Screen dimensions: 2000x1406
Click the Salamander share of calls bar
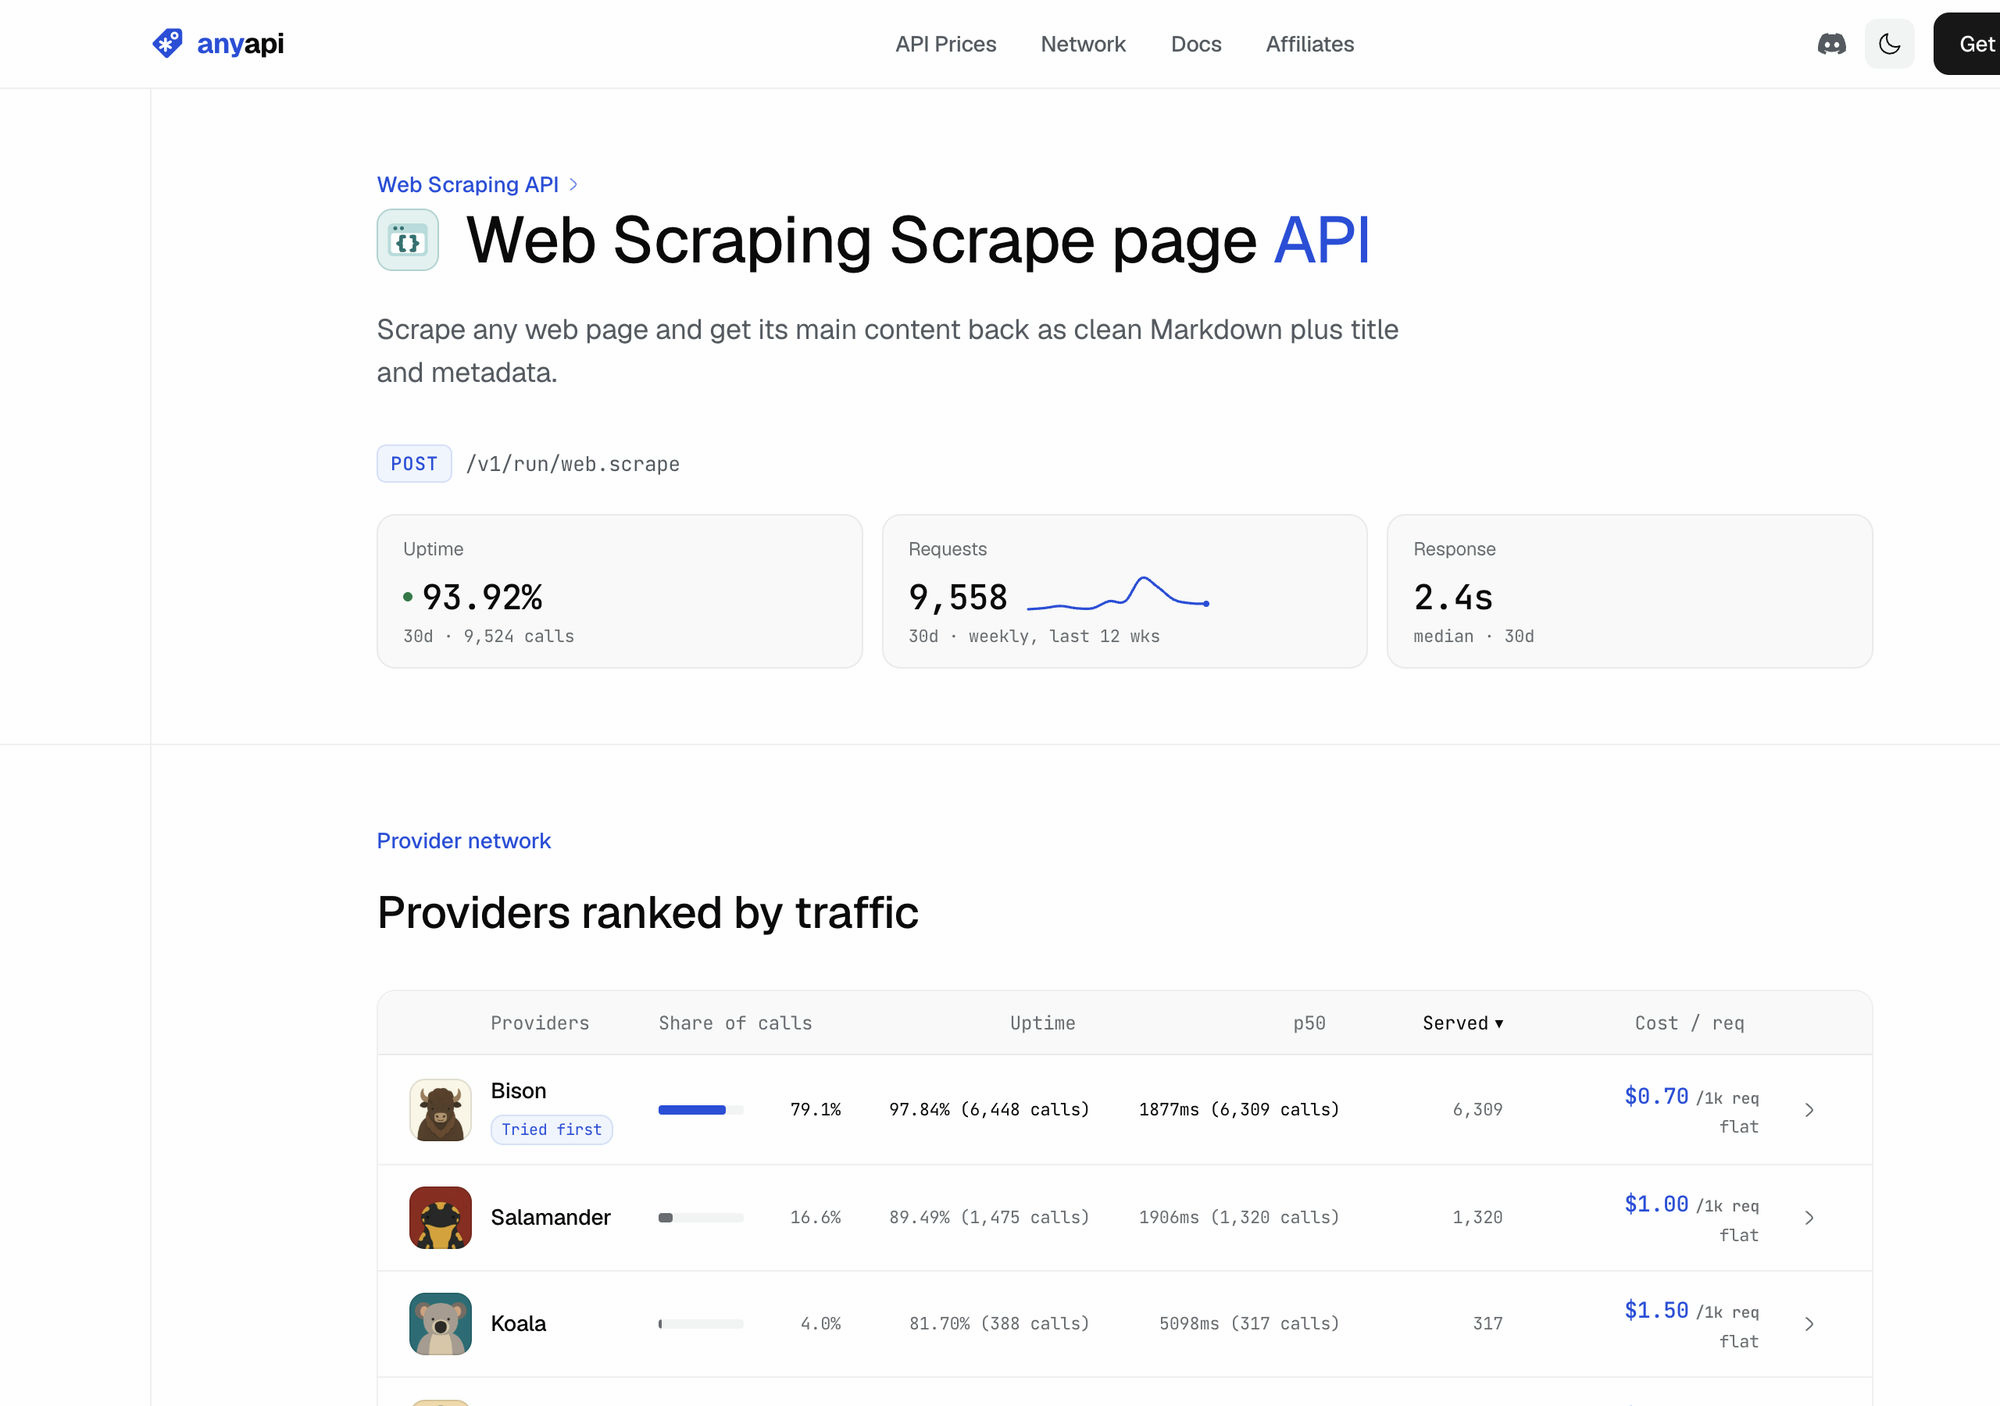701,1218
